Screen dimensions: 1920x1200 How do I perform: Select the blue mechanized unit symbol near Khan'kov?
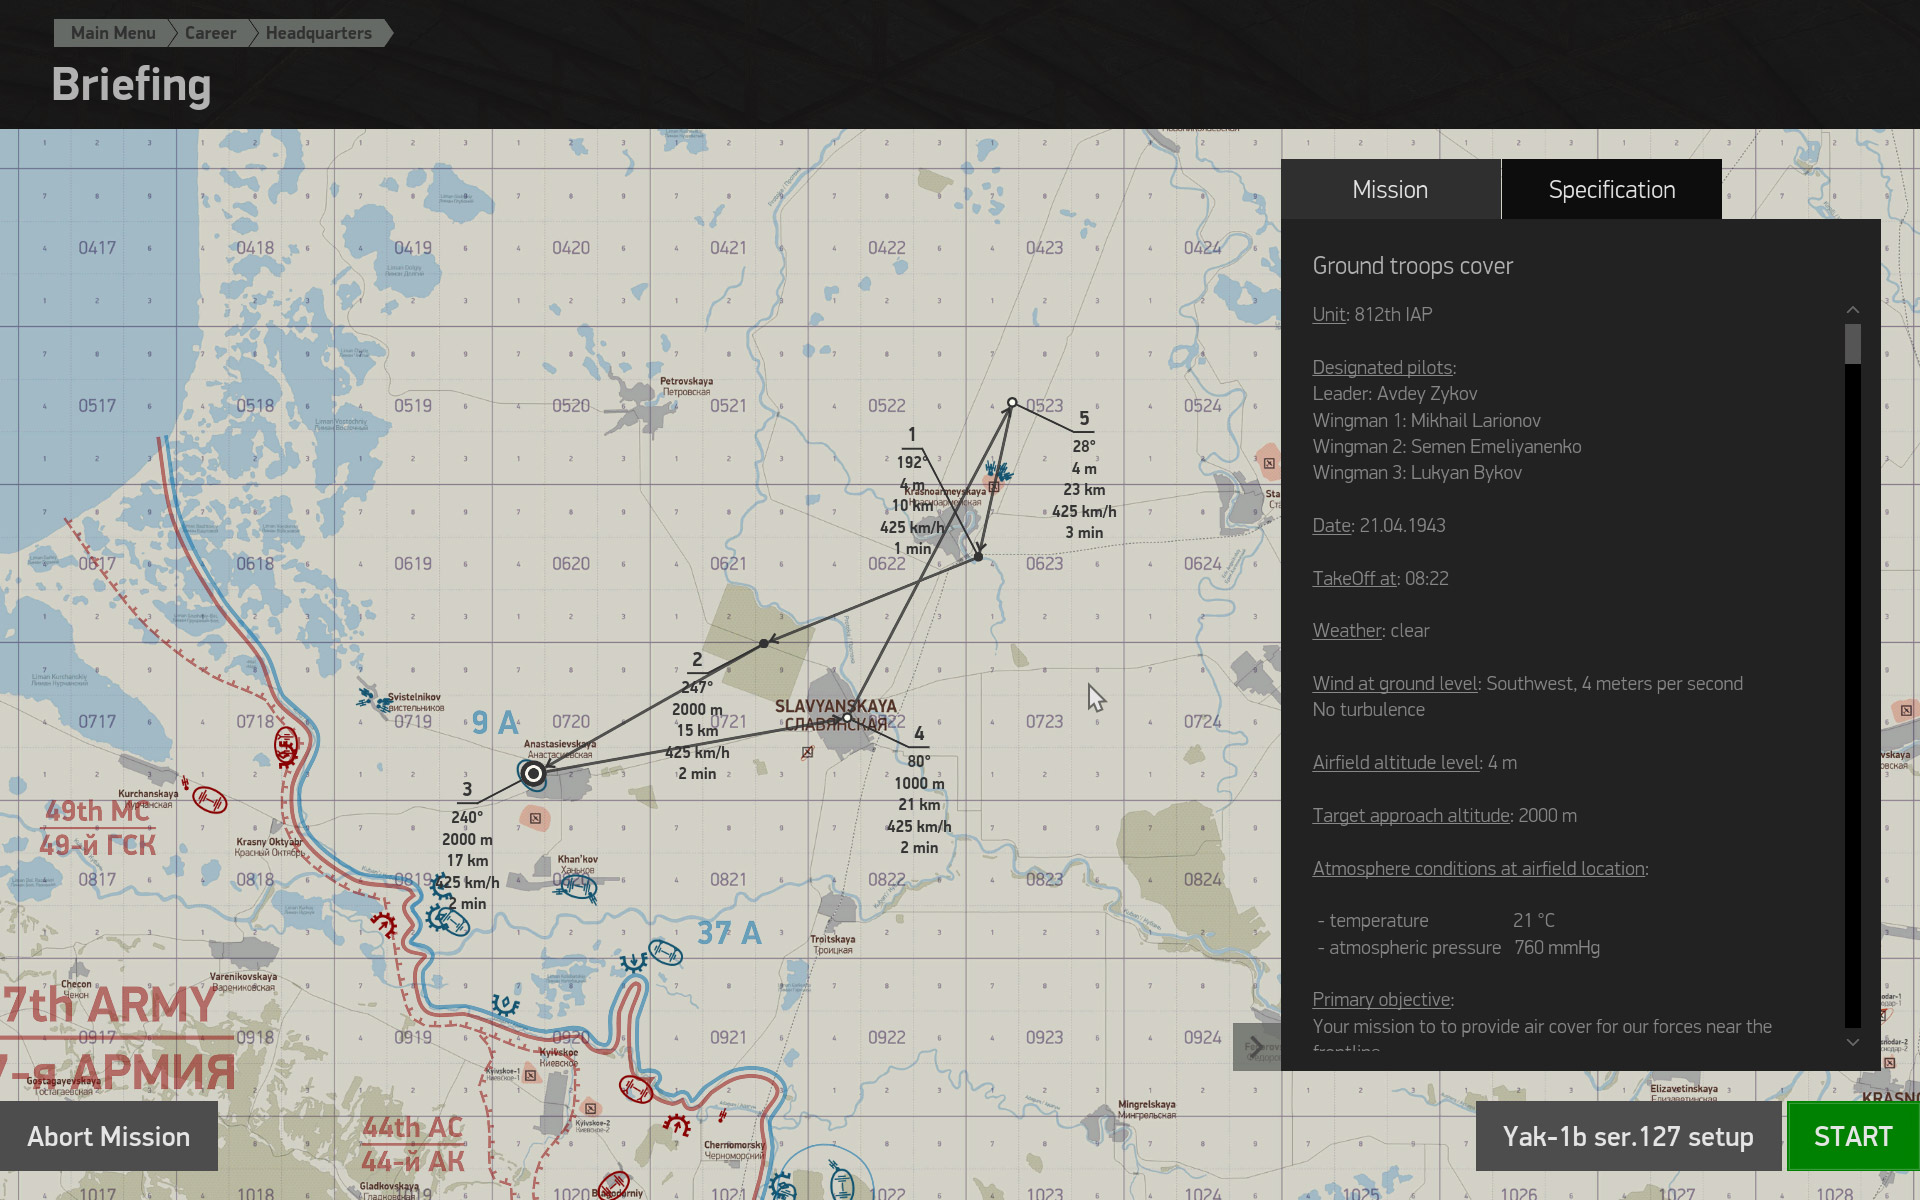point(578,885)
